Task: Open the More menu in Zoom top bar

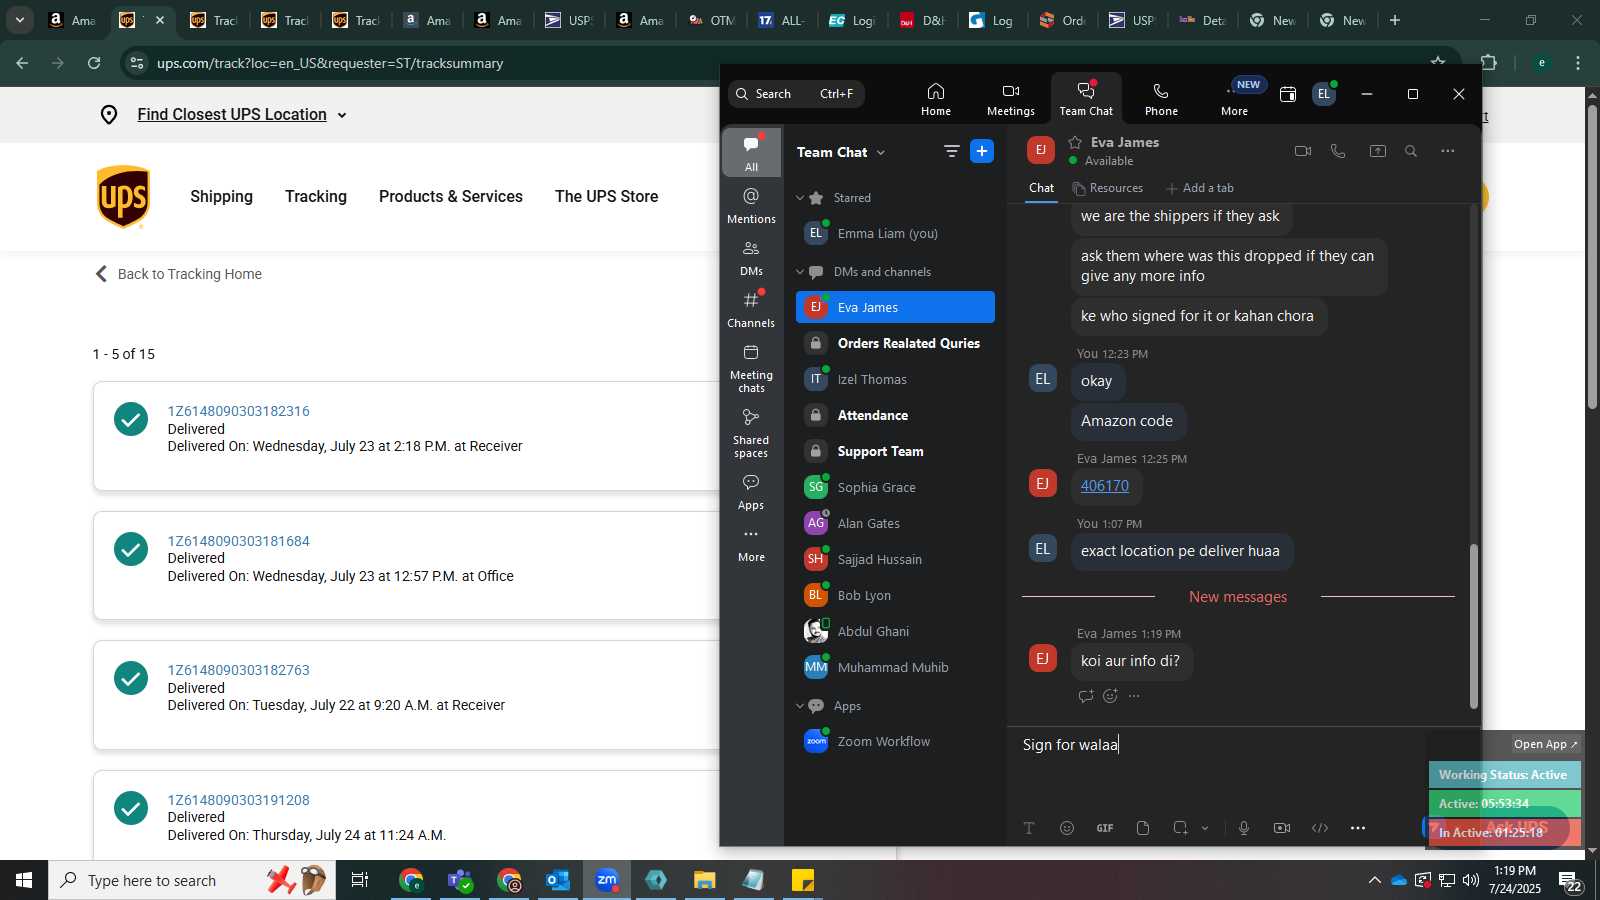Action: click(1234, 99)
